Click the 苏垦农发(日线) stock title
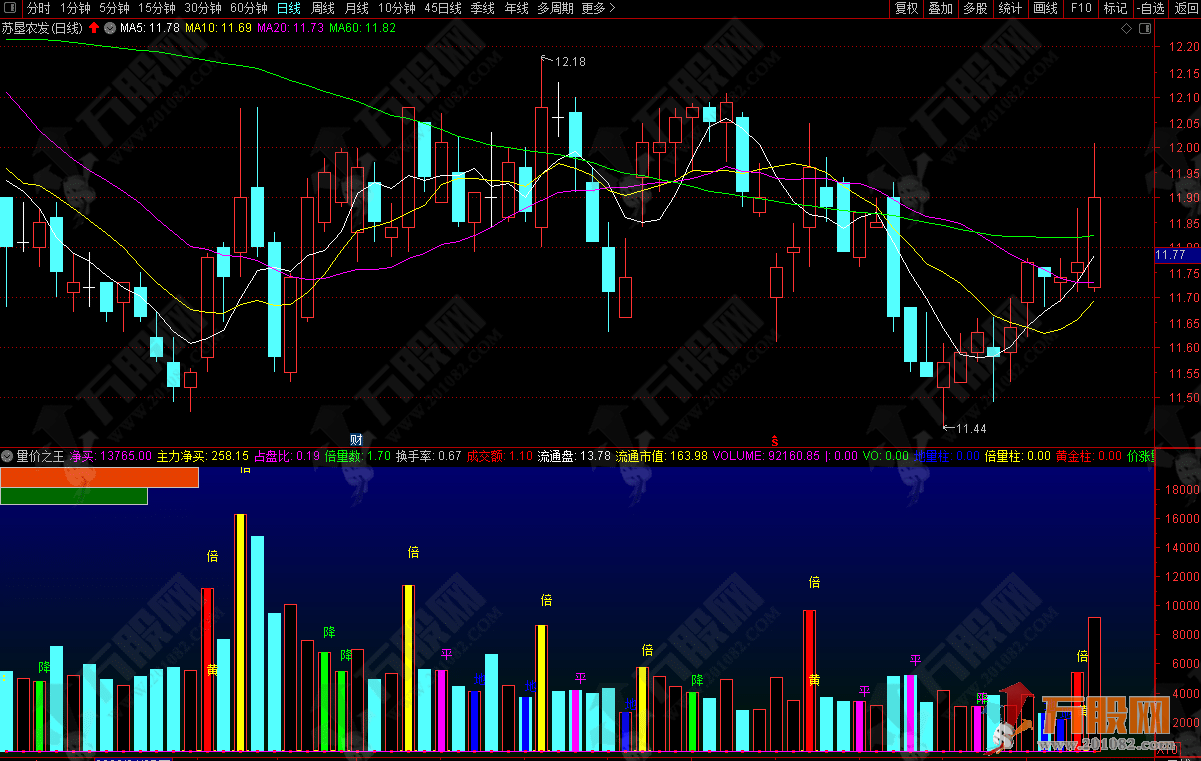Image resolution: width=1201 pixels, height=761 pixels. click(44, 28)
